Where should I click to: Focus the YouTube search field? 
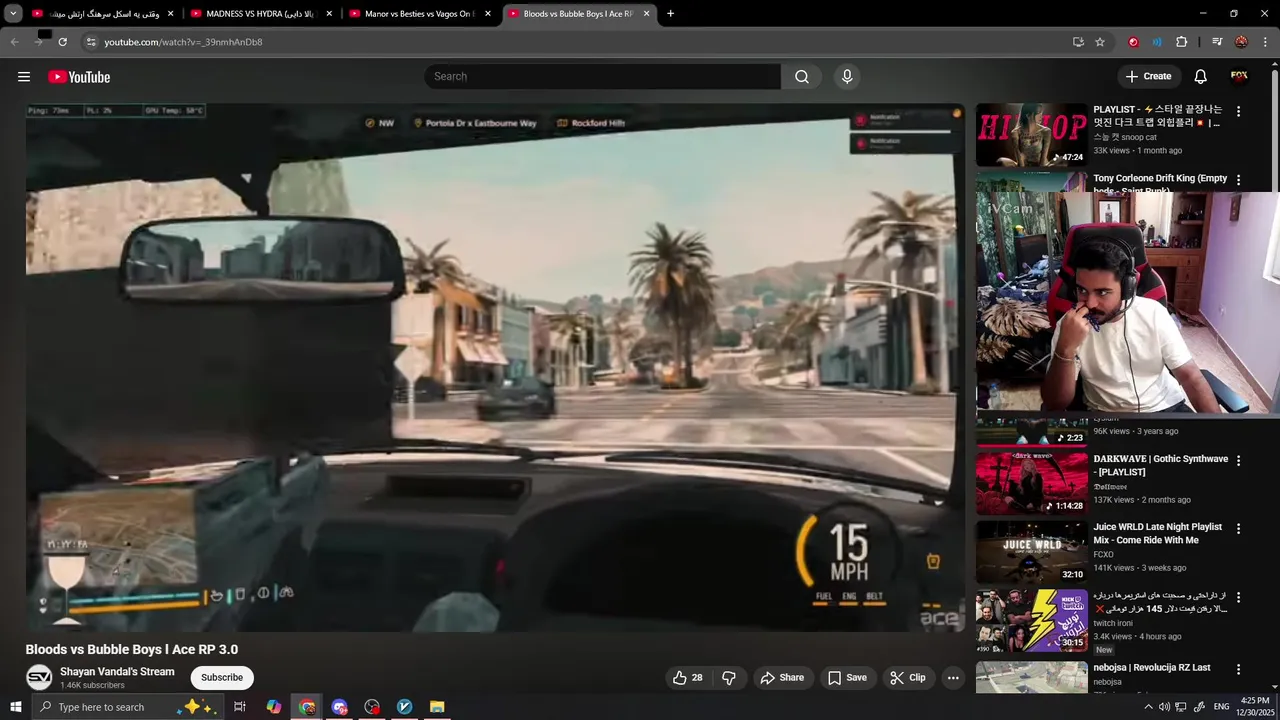602,77
